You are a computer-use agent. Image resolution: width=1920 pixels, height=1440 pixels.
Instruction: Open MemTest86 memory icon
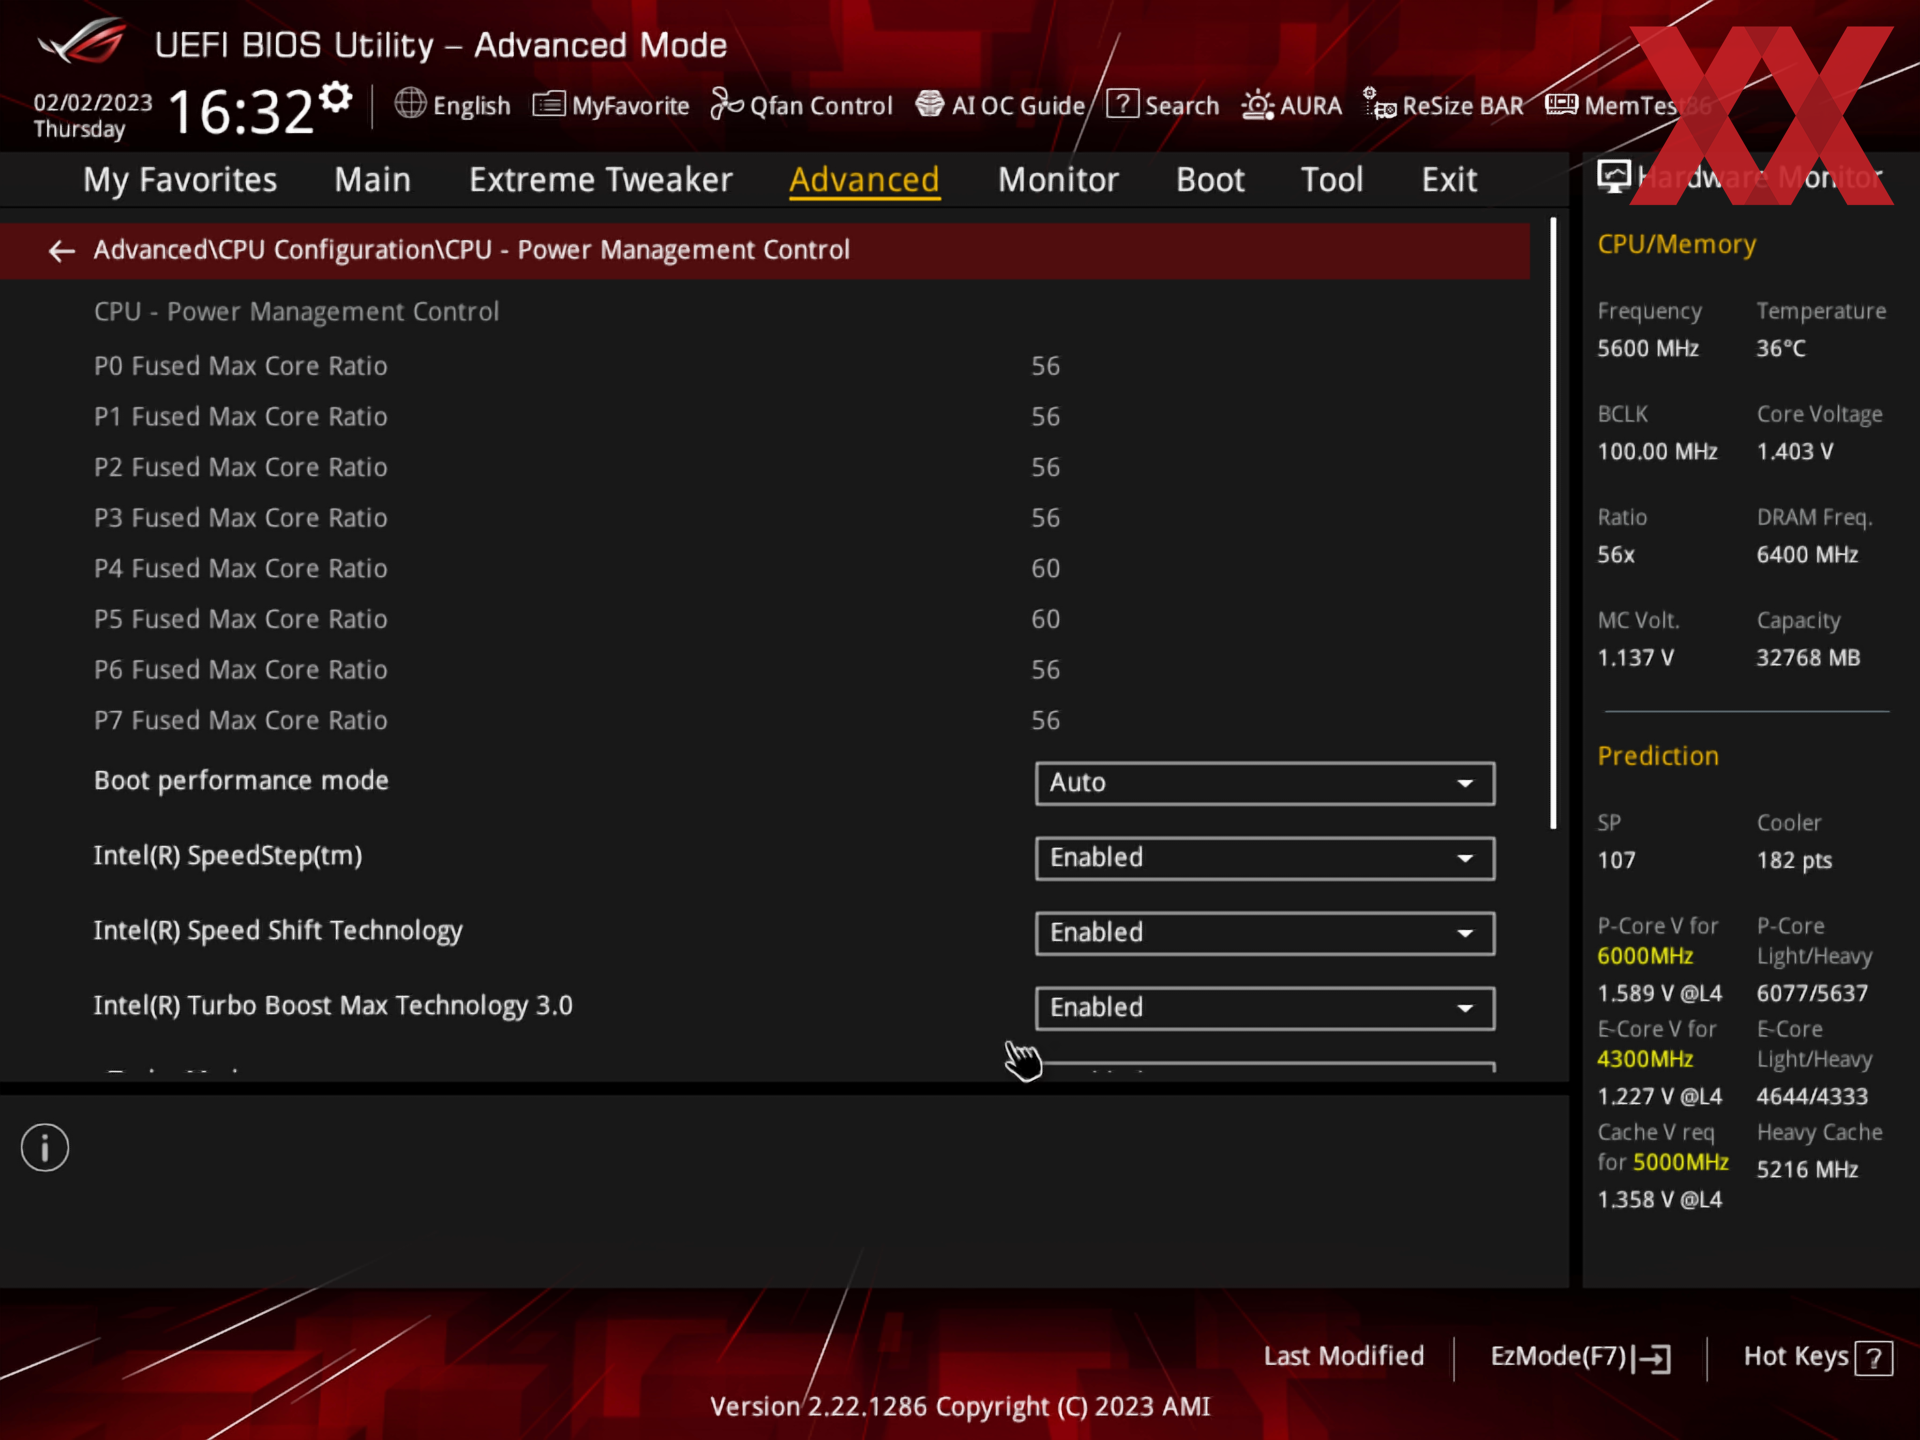point(1561,104)
